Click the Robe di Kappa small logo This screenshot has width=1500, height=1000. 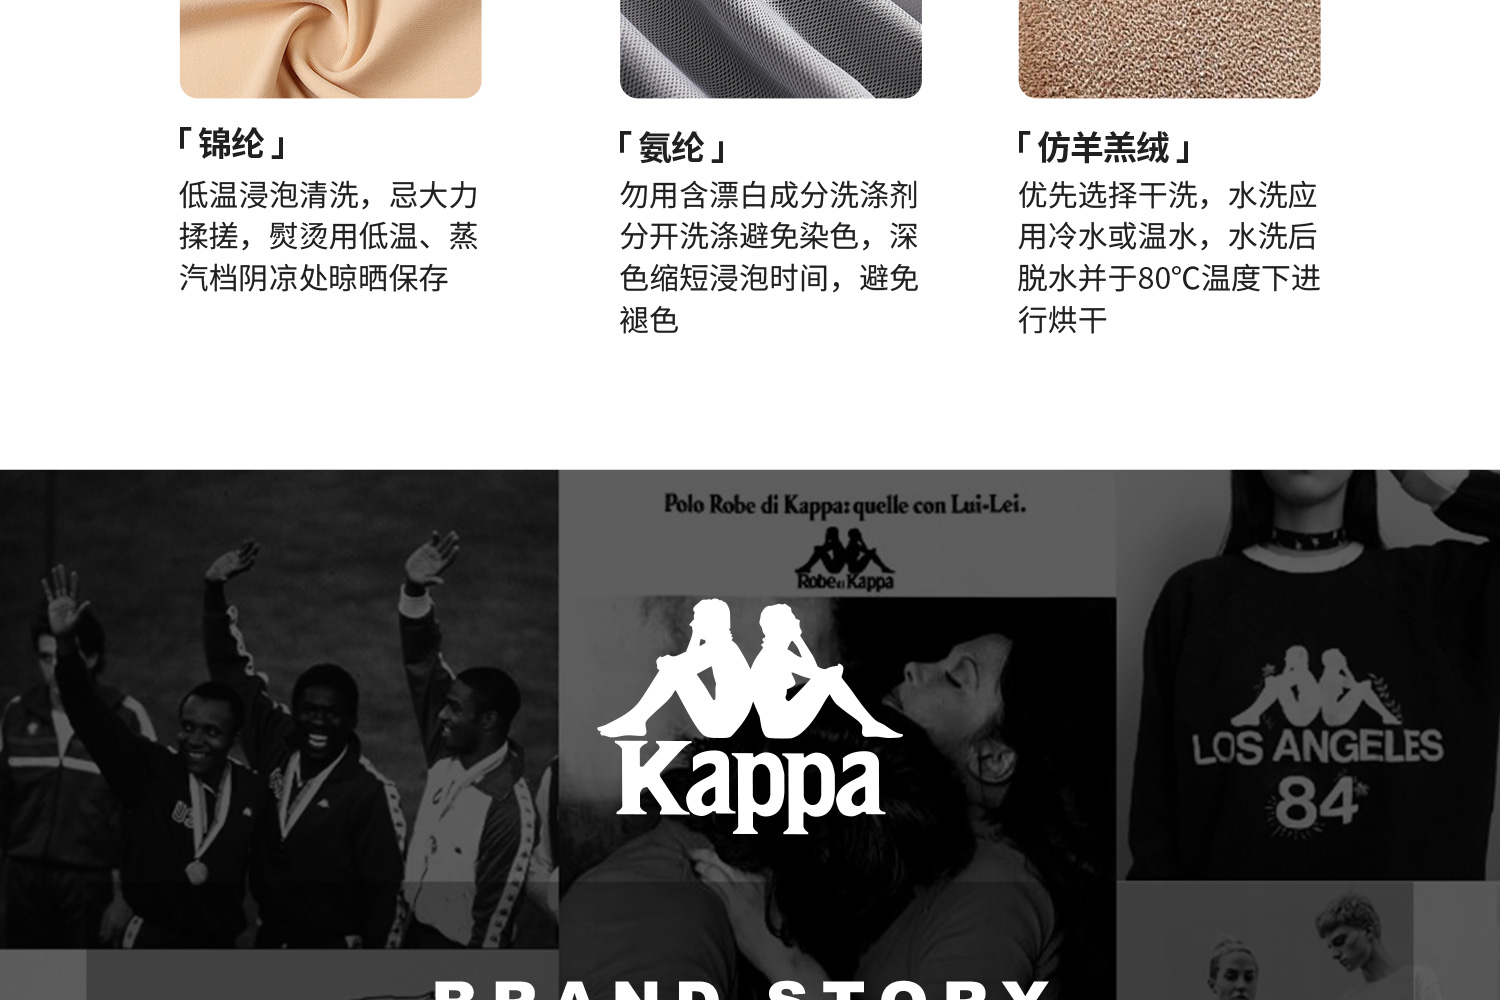[844, 559]
